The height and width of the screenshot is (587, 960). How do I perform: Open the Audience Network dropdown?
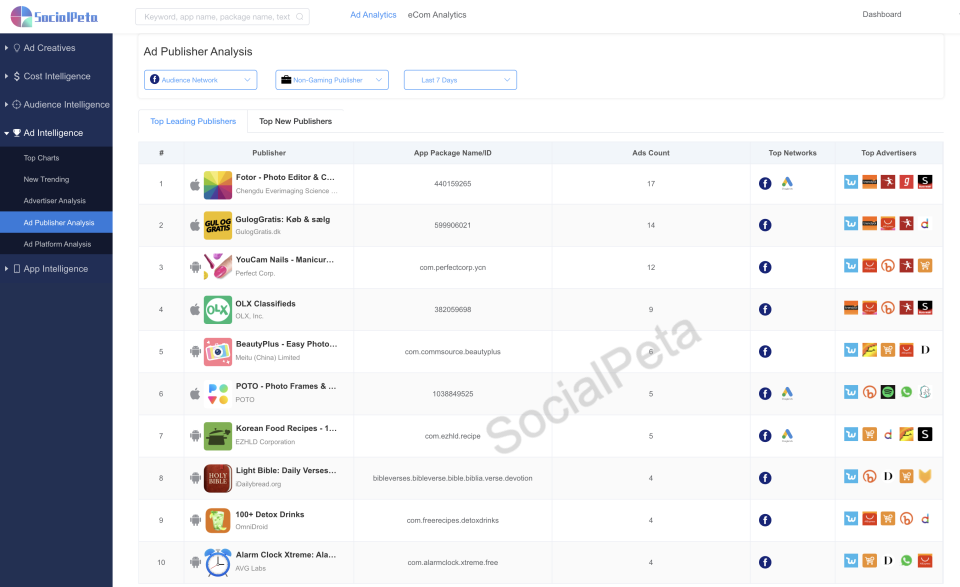[200, 80]
